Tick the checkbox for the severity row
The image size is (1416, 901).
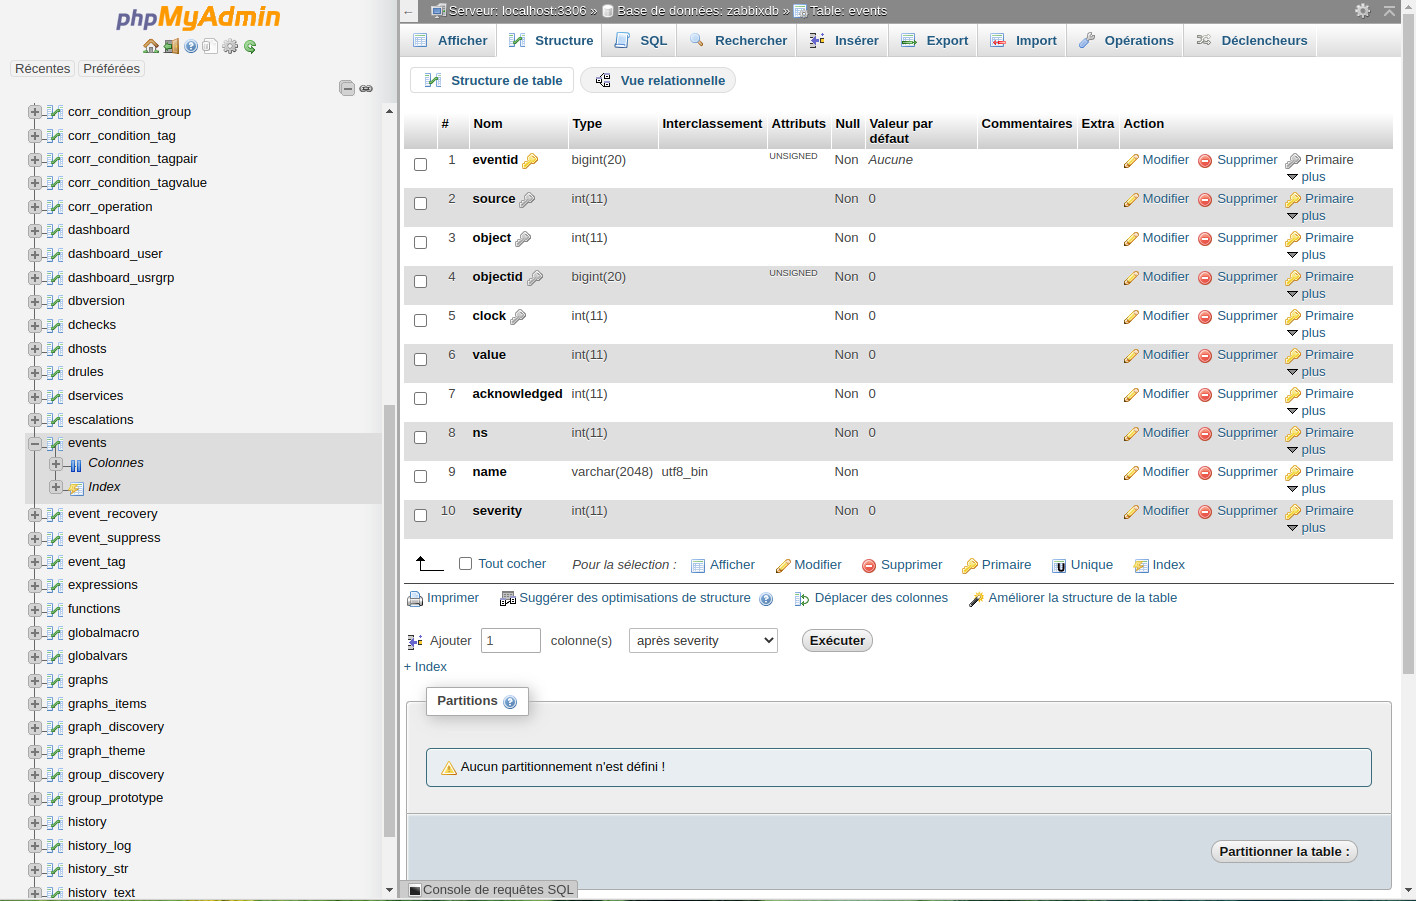pyautogui.click(x=421, y=515)
